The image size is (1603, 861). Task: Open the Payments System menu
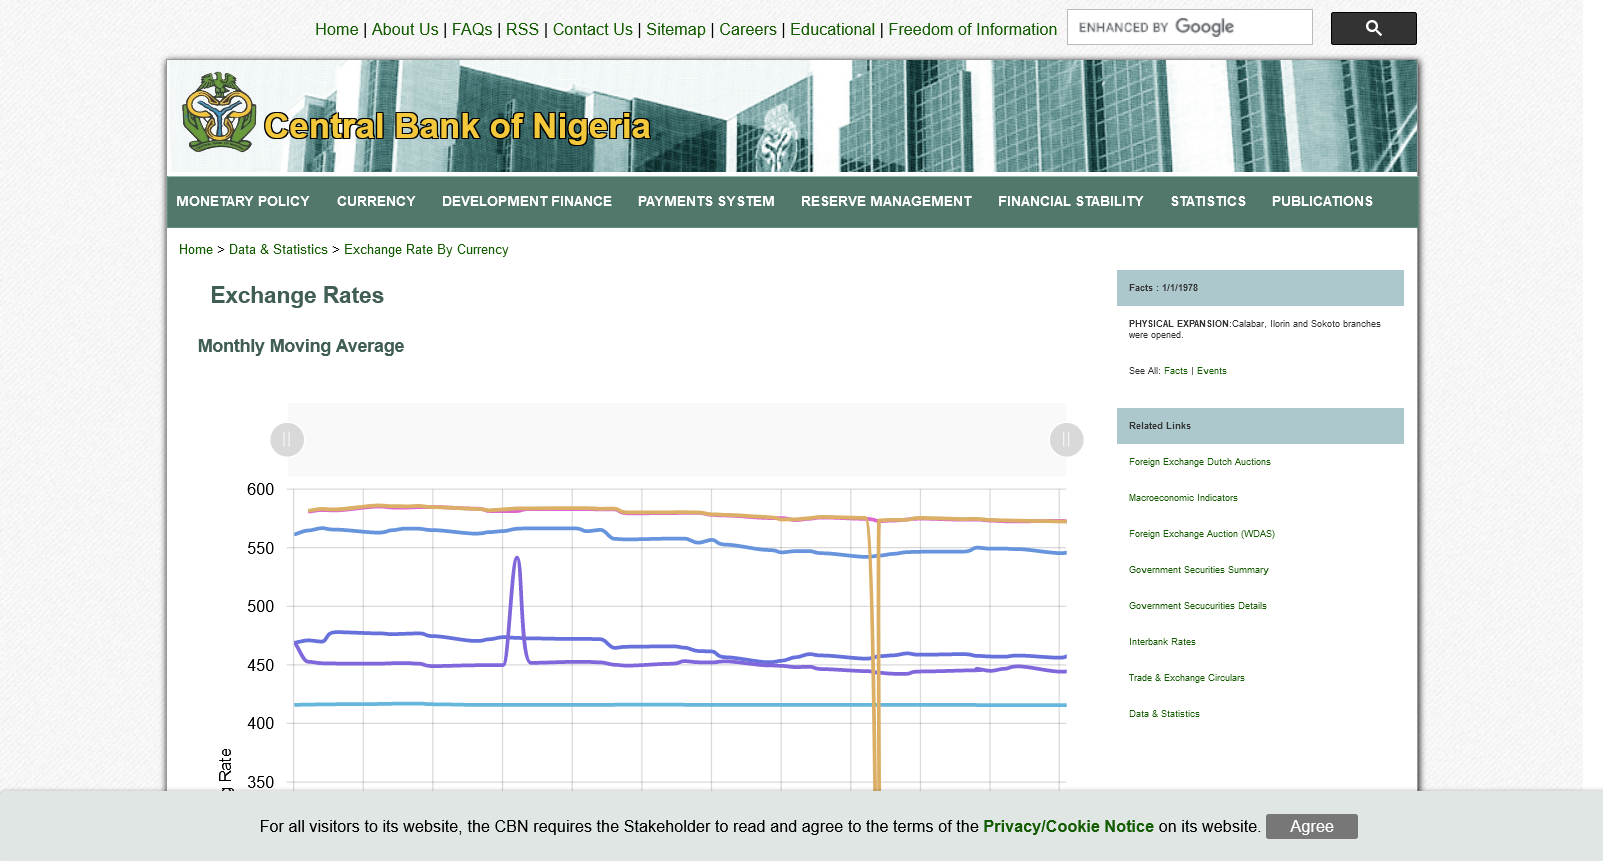tap(706, 202)
